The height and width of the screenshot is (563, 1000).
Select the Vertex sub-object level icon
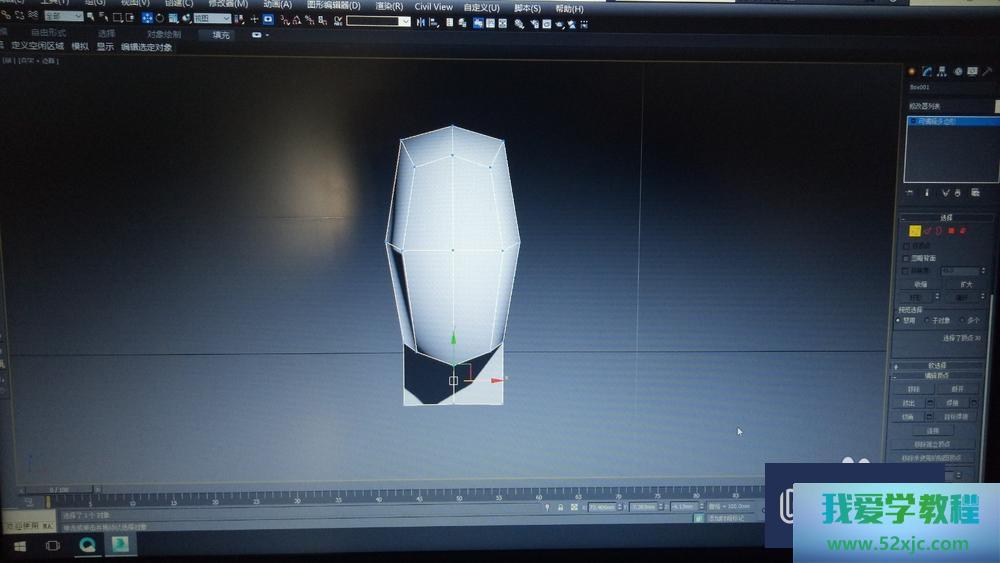914,231
